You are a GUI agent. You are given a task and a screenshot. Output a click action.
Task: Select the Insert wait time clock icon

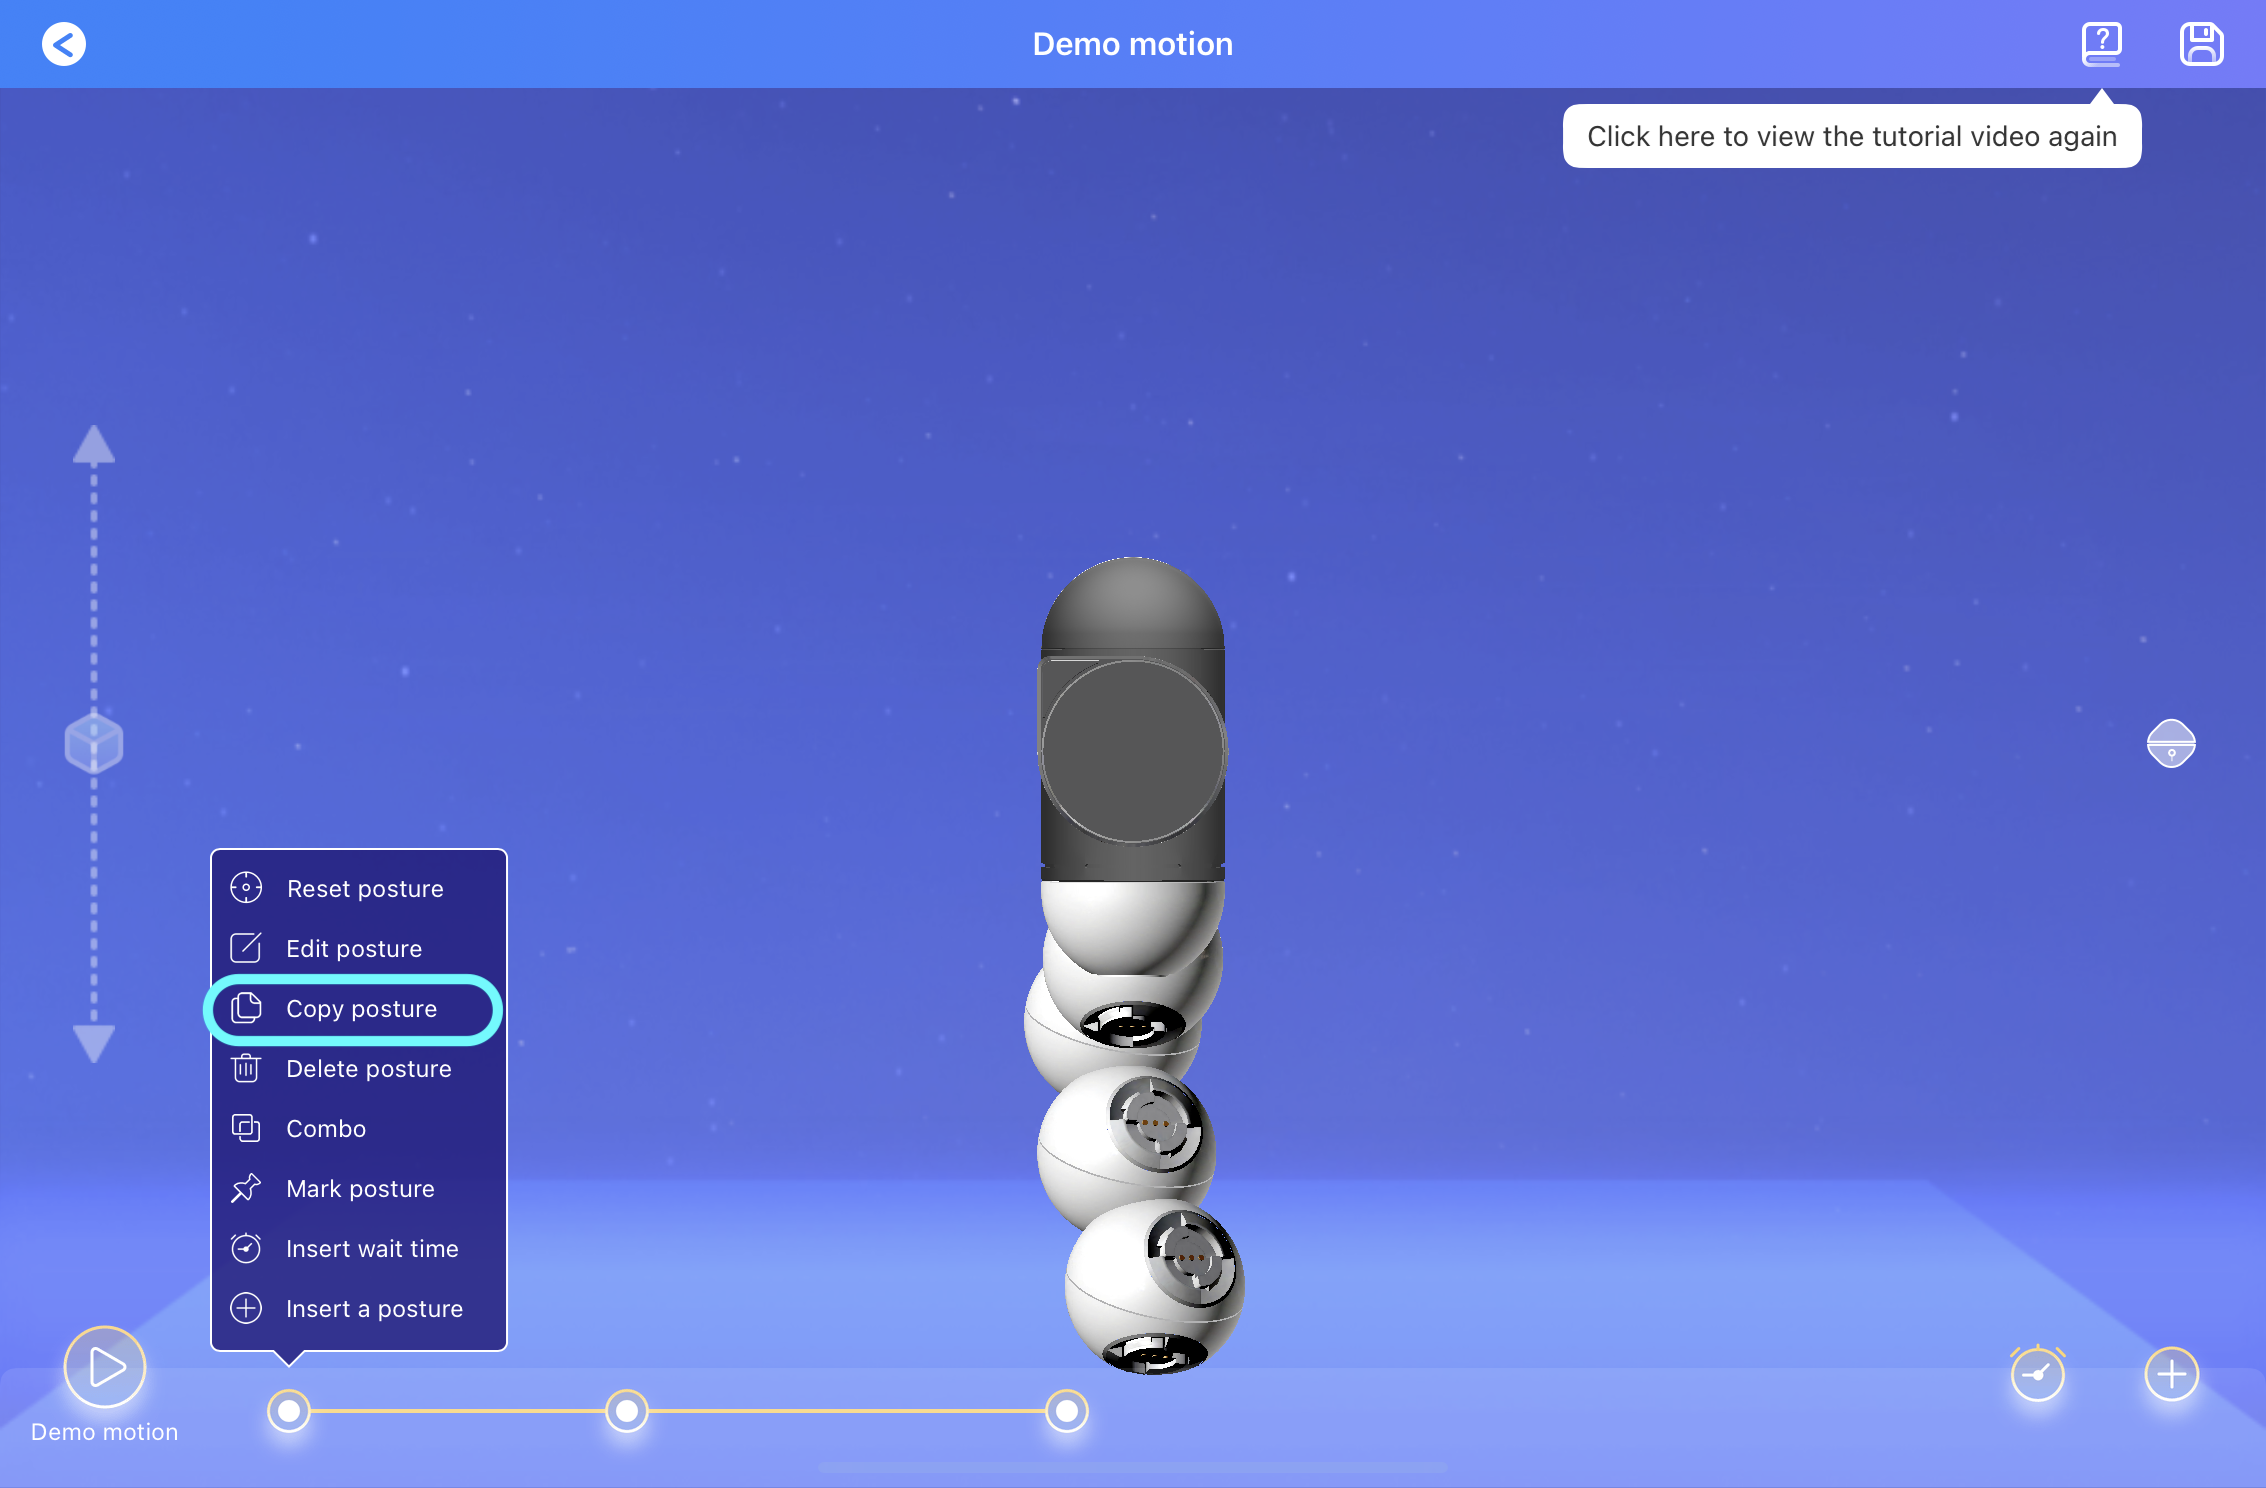tap(245, 1249)
